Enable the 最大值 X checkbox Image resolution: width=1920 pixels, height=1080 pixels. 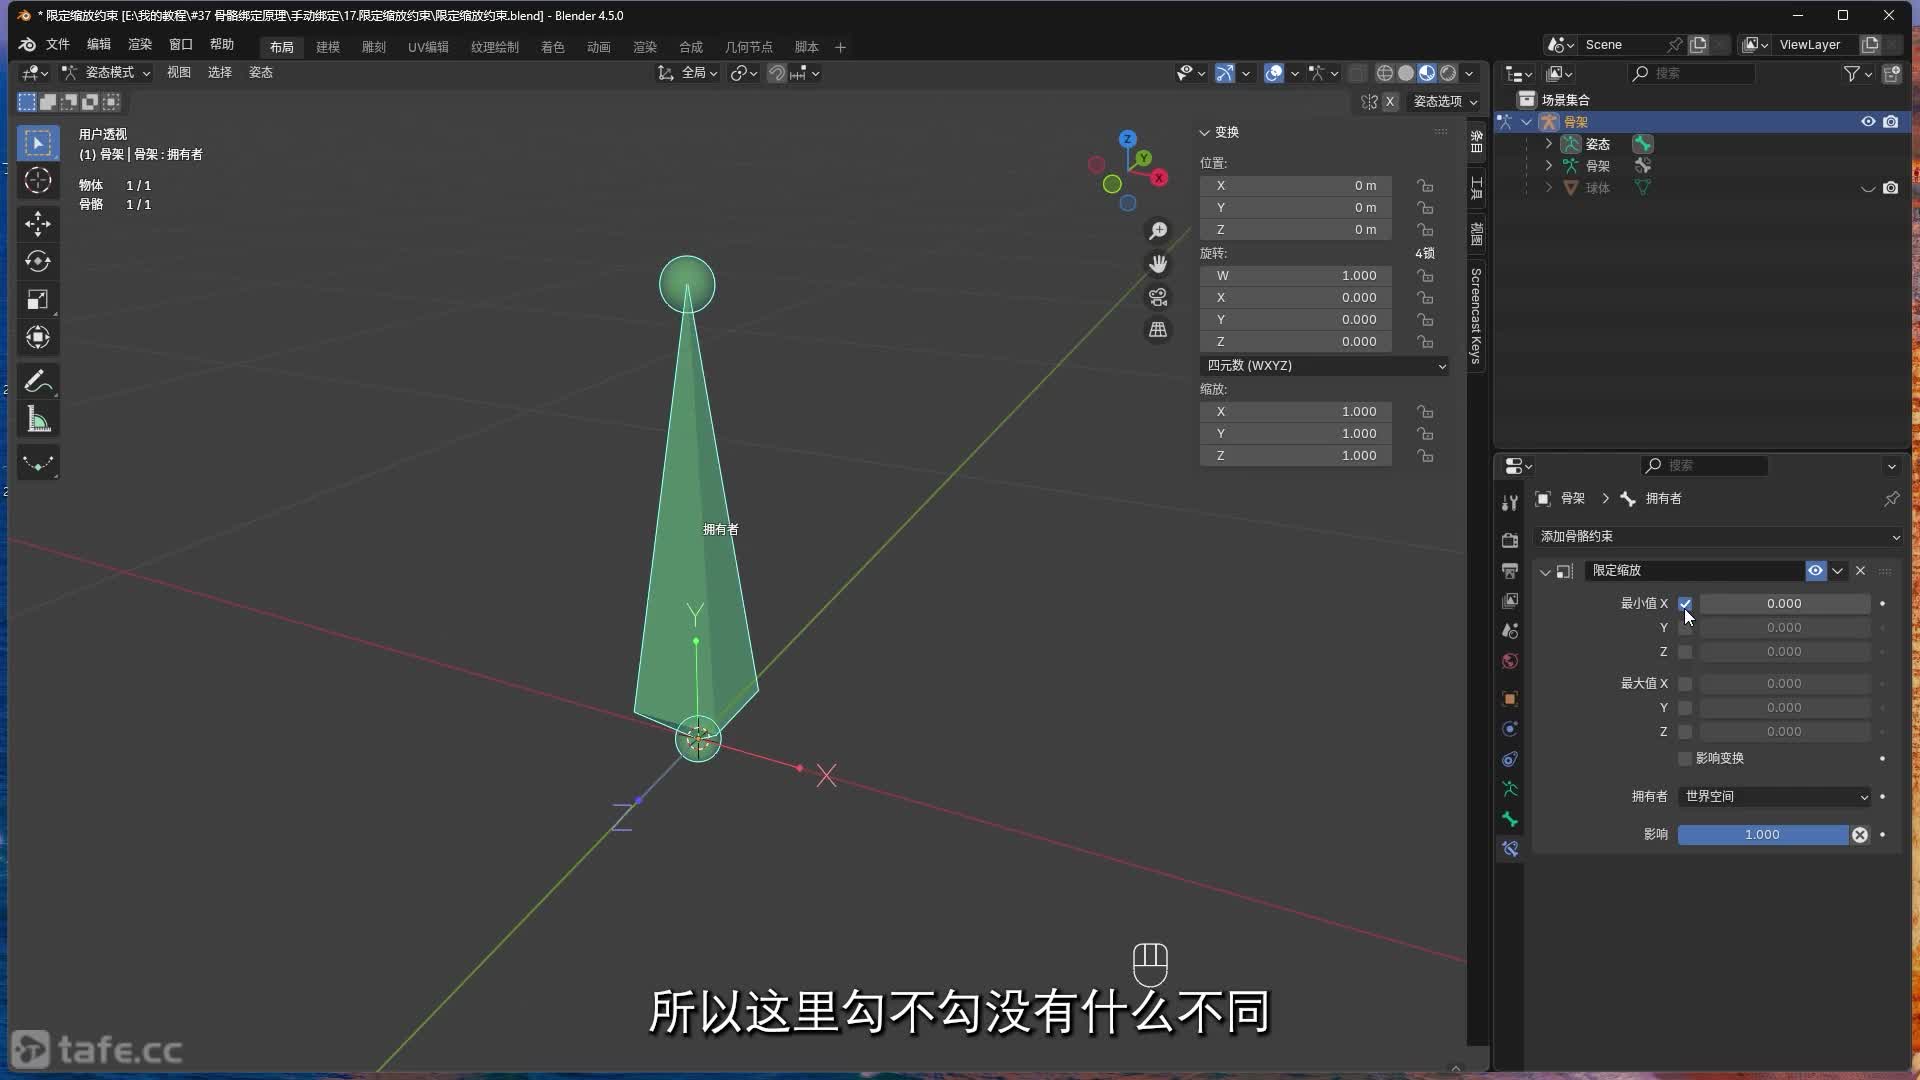point(1685,684)
